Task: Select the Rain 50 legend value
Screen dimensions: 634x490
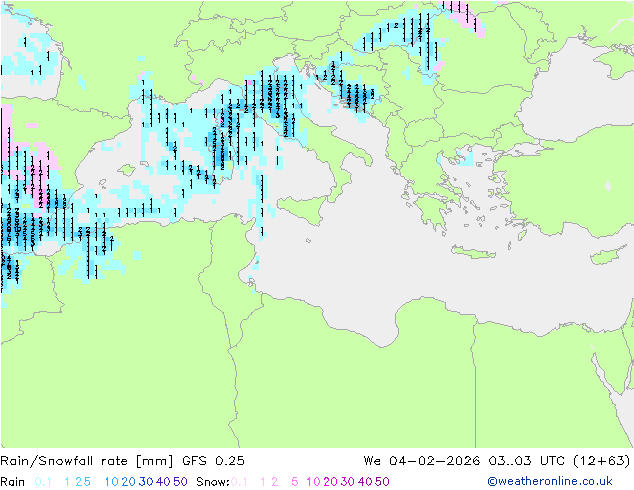Action: (180, 482)
